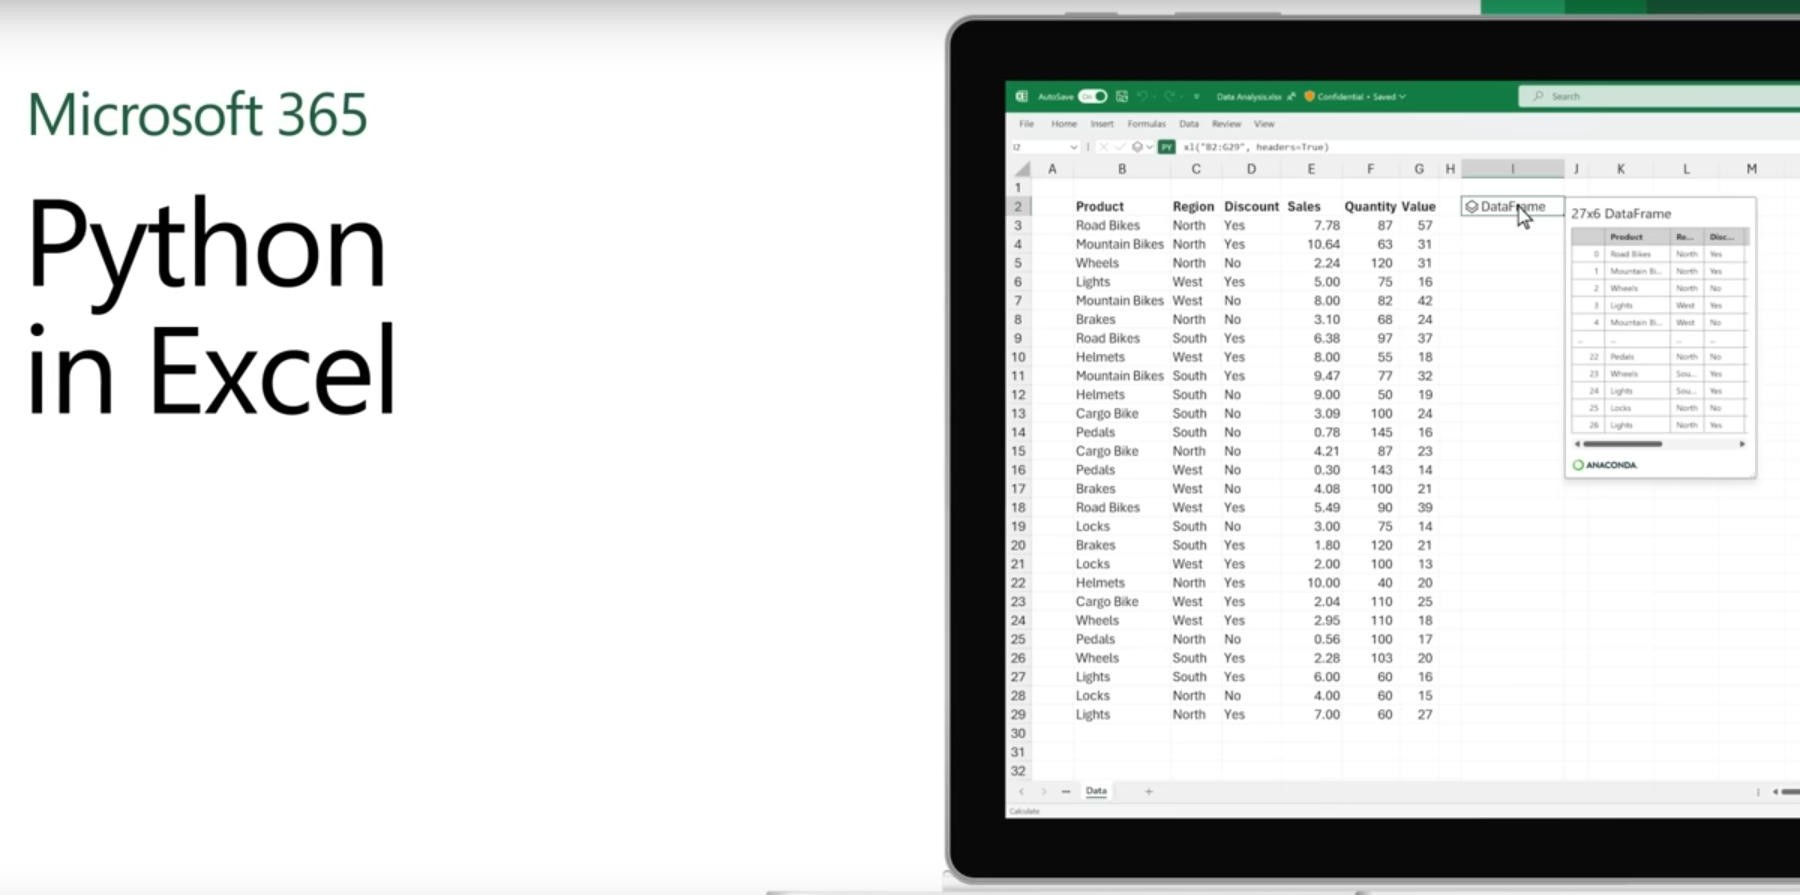Click the Cancel X in formula bar

coord(1103,147)
